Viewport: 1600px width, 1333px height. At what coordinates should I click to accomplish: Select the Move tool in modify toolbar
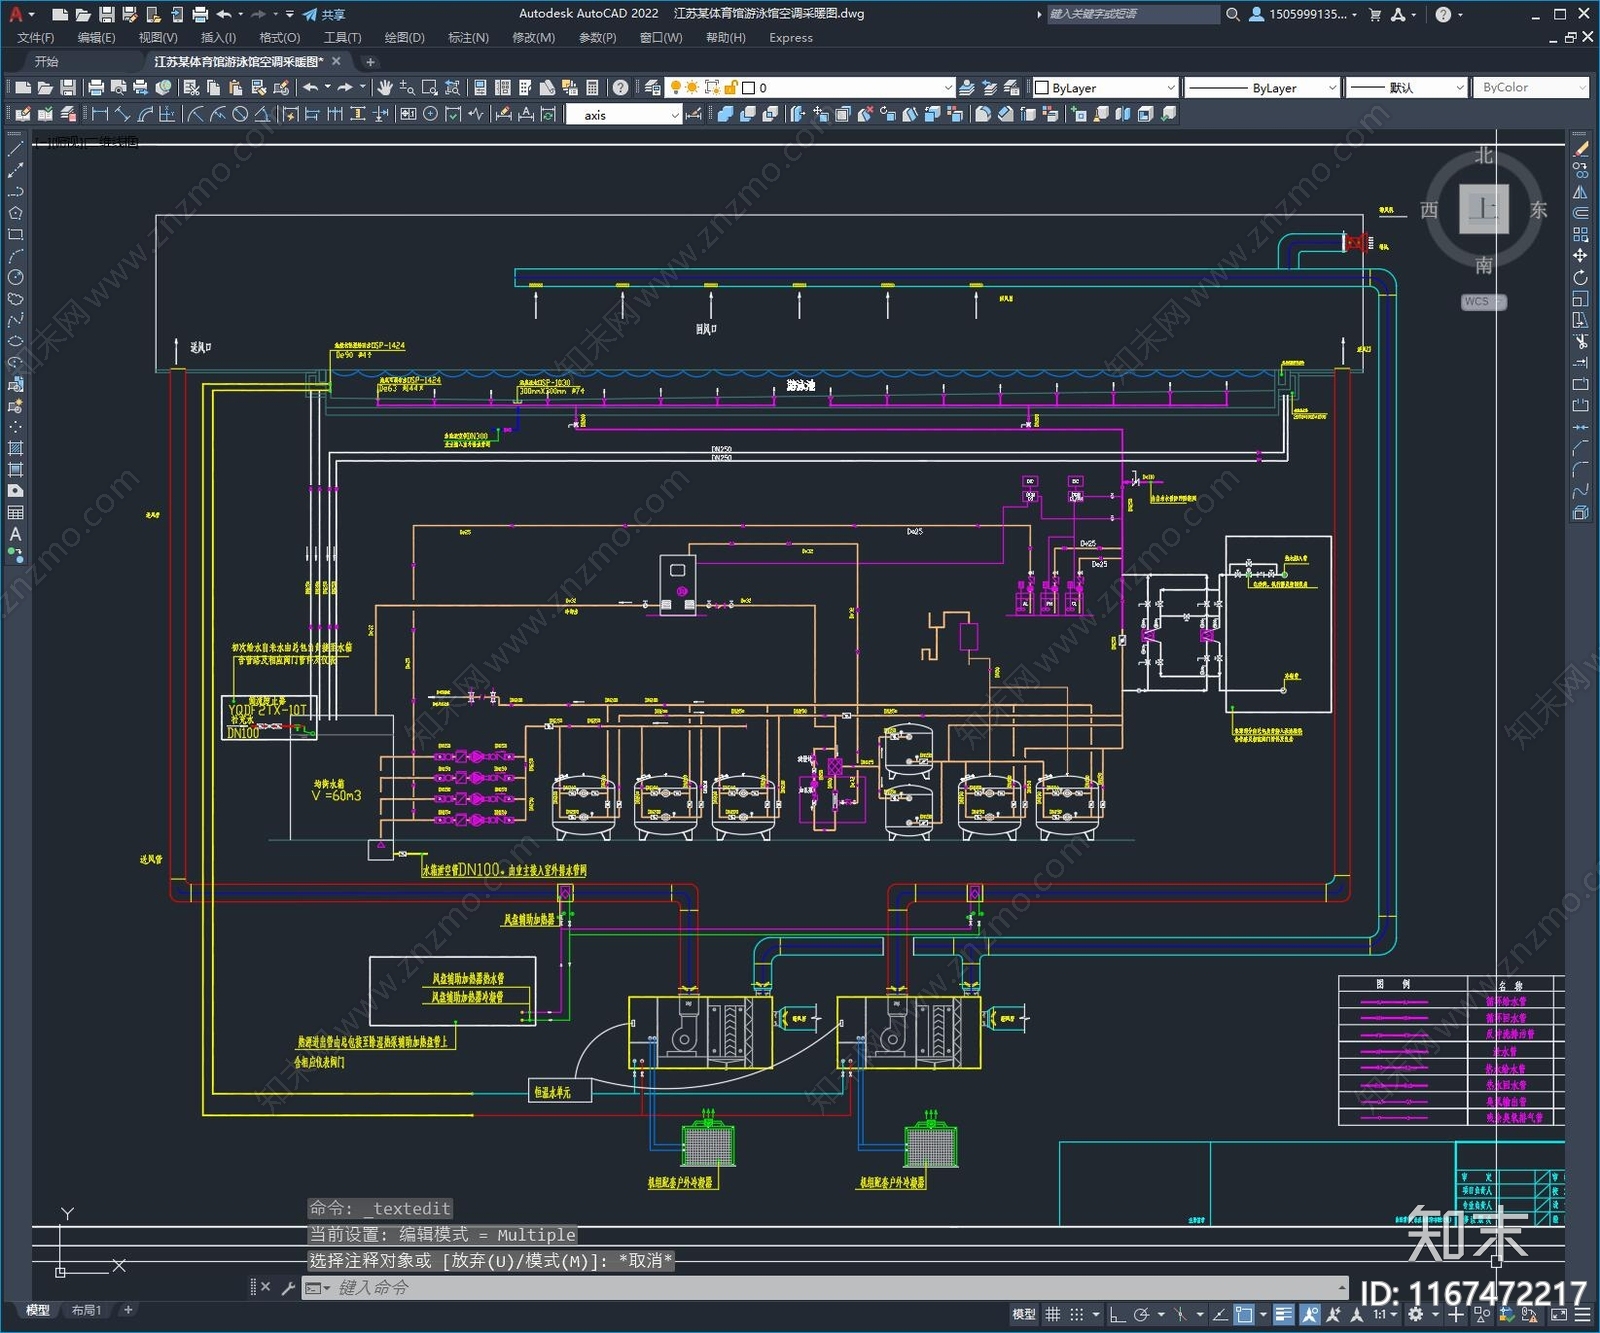1580,256
